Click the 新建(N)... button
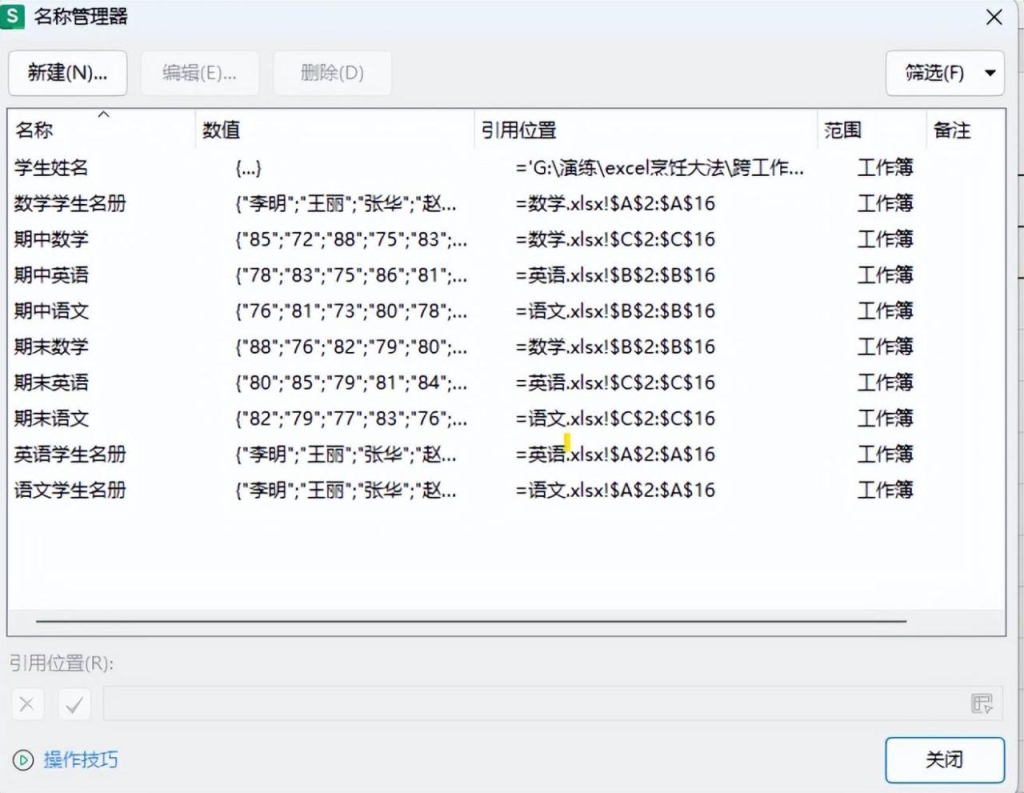This screenshot has height=793, width=1024. point(67,73)
